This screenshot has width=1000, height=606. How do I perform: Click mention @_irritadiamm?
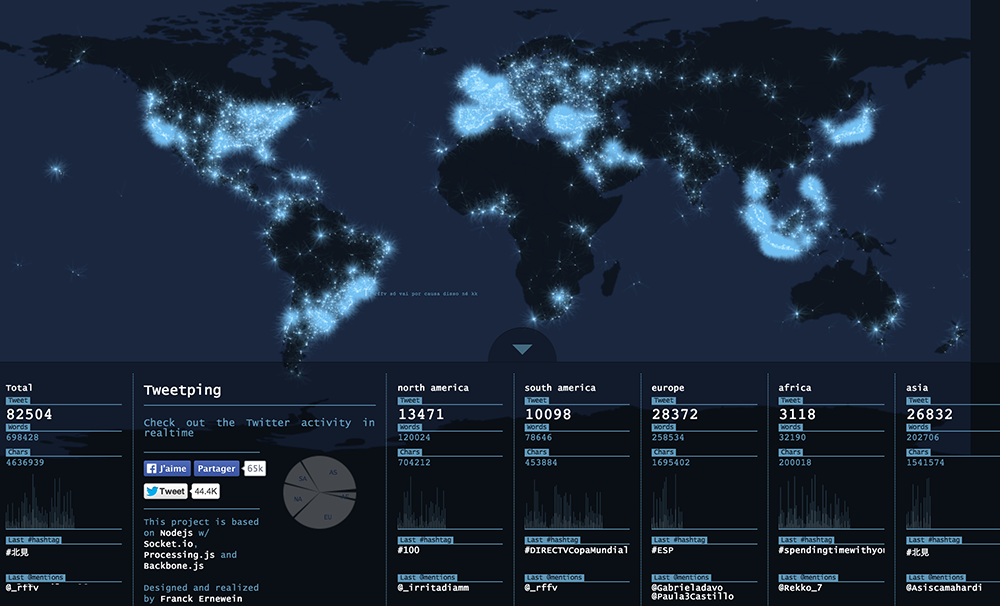(433, 588)
